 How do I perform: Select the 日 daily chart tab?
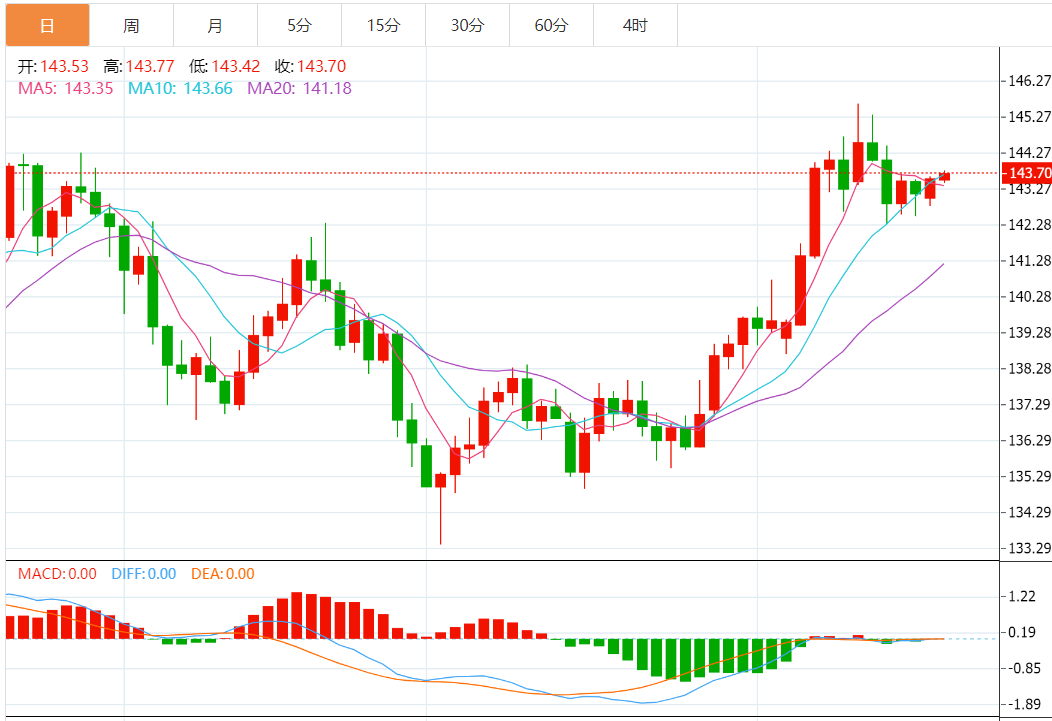click(48, 25)
